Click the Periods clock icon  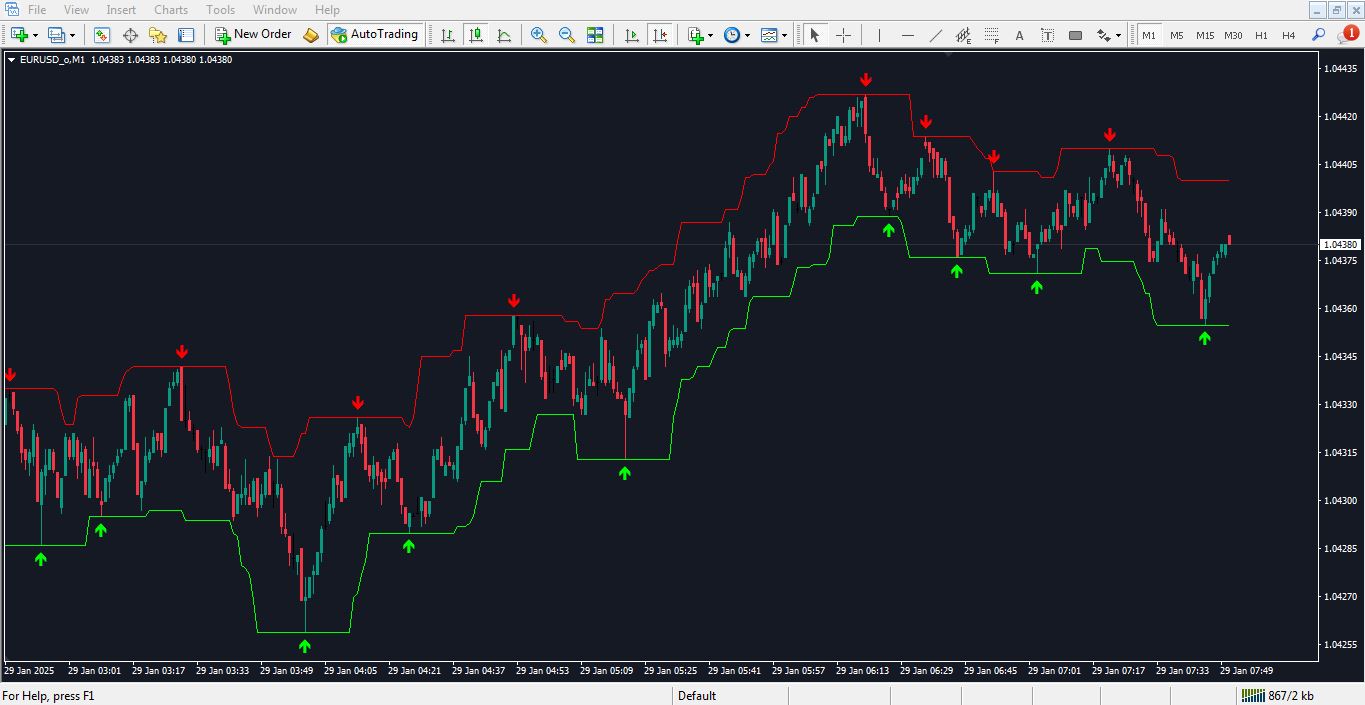[732, 35]
